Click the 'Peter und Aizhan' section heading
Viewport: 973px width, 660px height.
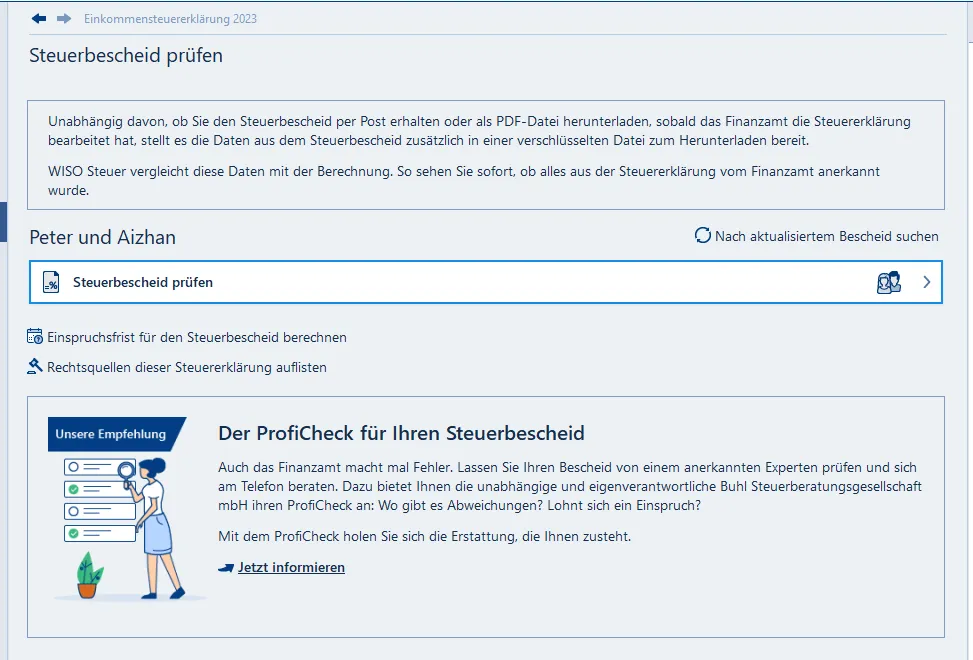[102, 237]
